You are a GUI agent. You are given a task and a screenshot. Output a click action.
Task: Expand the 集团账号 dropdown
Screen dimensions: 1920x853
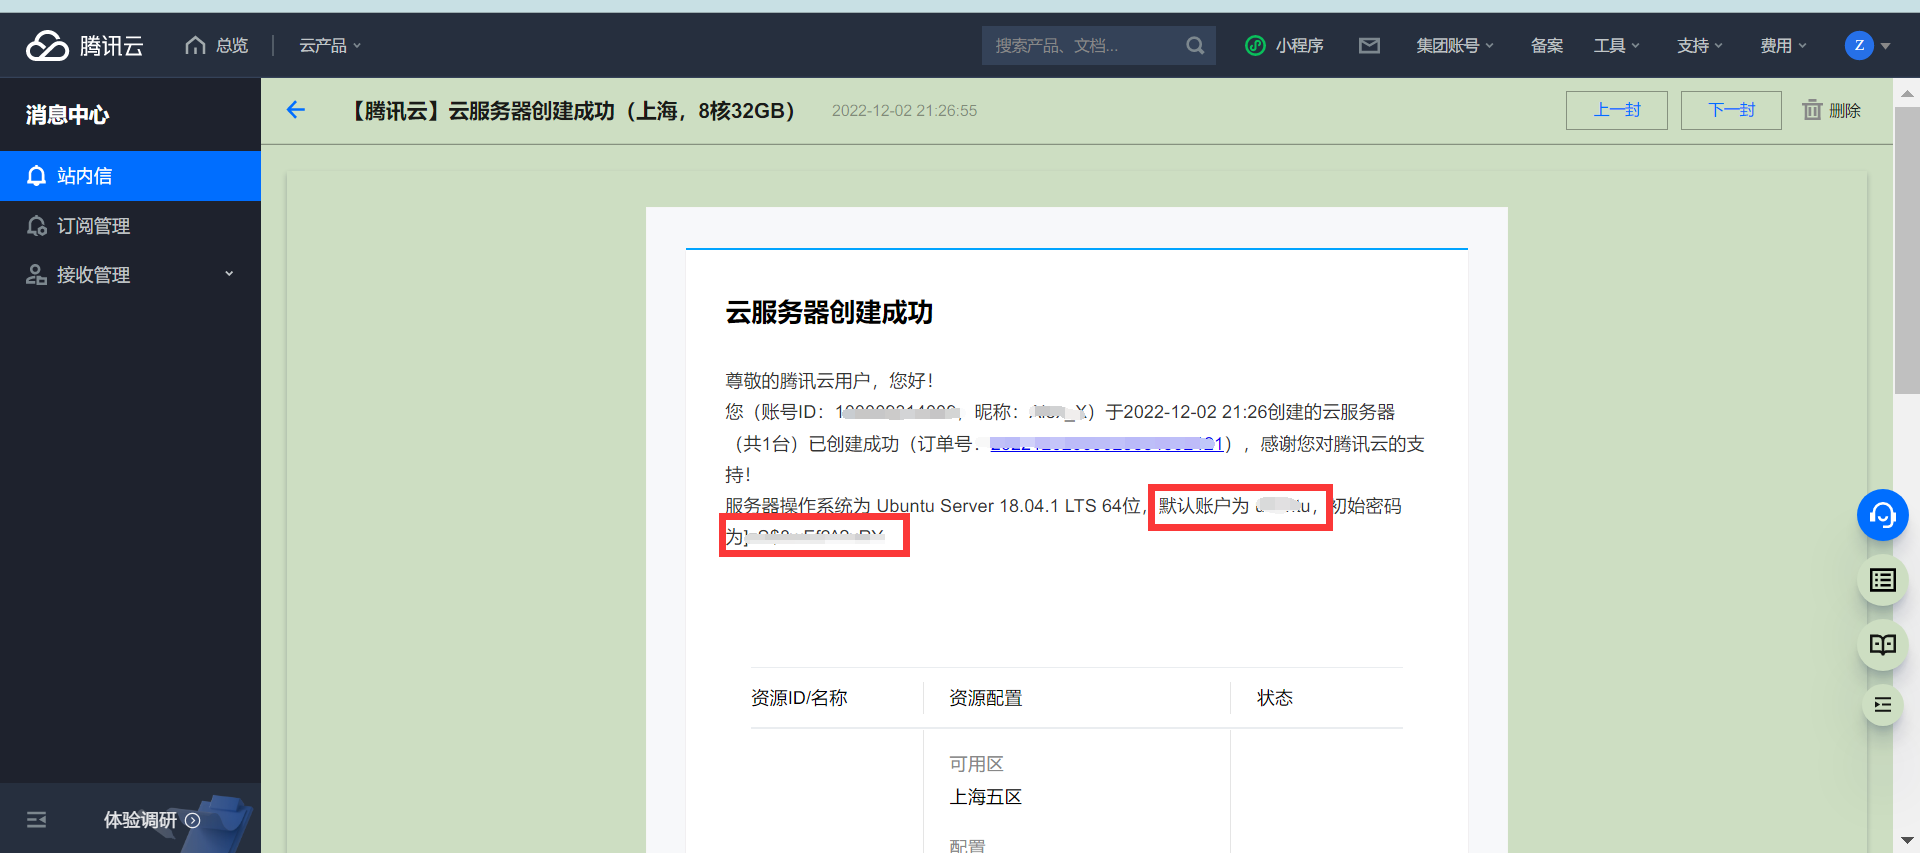[x=1455, y=46]
